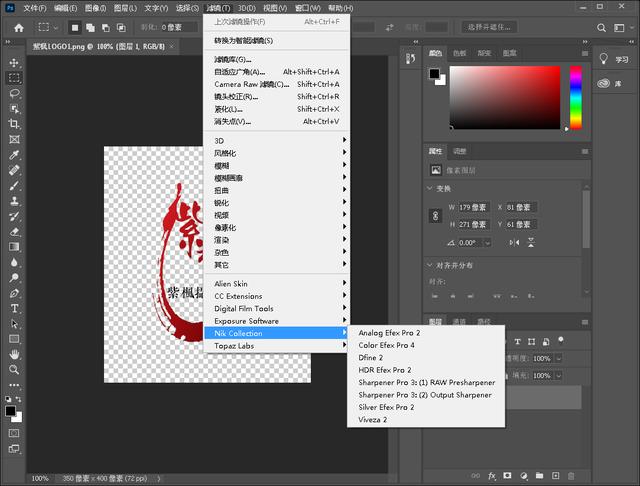The image size is (640, 486).
Task: Click inside the red color picker field
Action: (505, 98)
